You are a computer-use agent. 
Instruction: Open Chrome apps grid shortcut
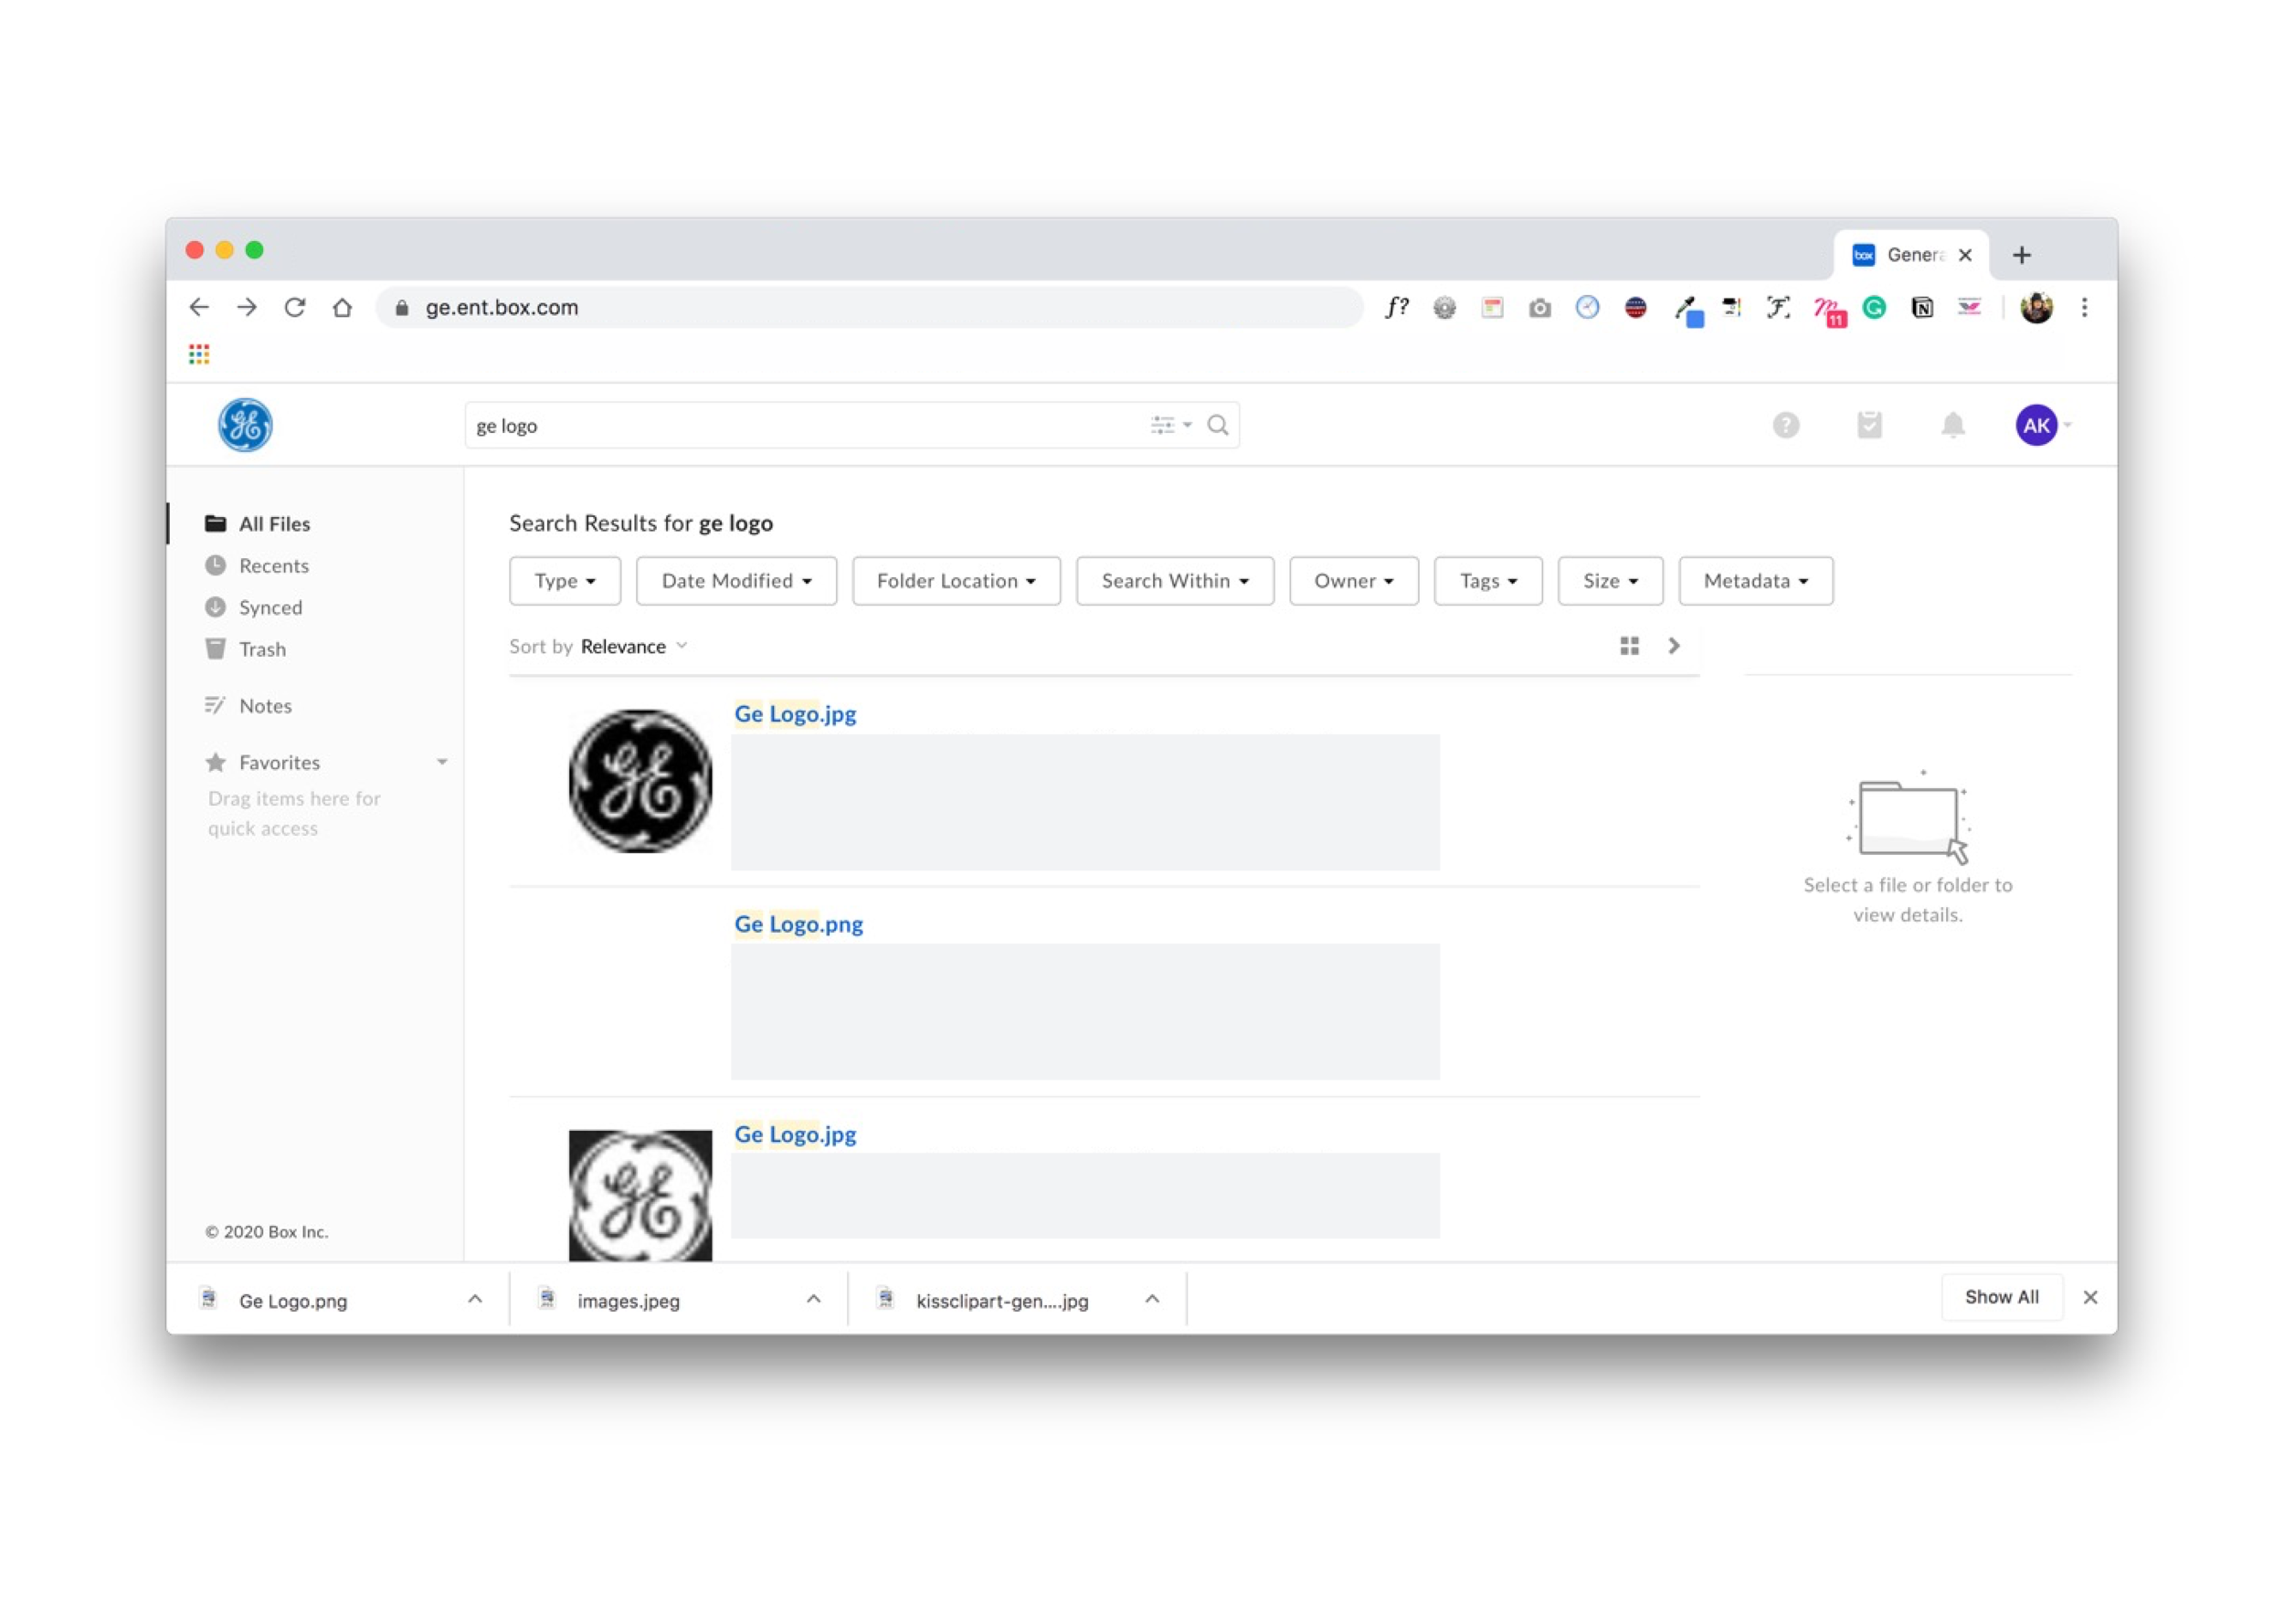tap(199, 354)
